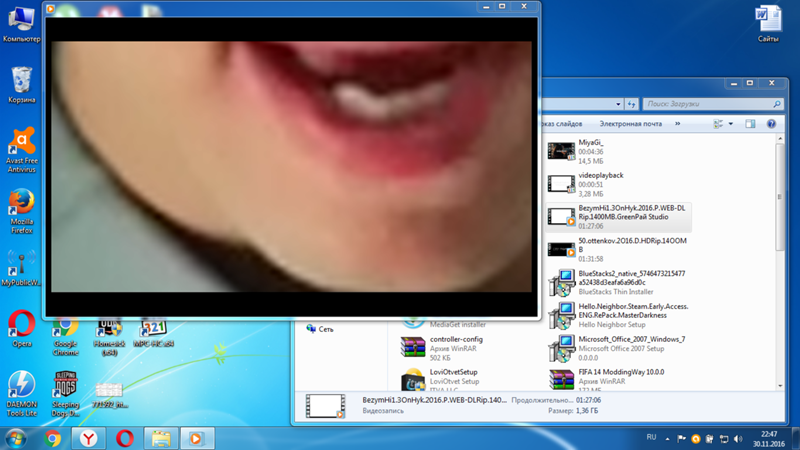The width and height of the screenshot is (800, 450).
Task: Click the duration value 01:27:06 in details pane
Action: [588, 401]
